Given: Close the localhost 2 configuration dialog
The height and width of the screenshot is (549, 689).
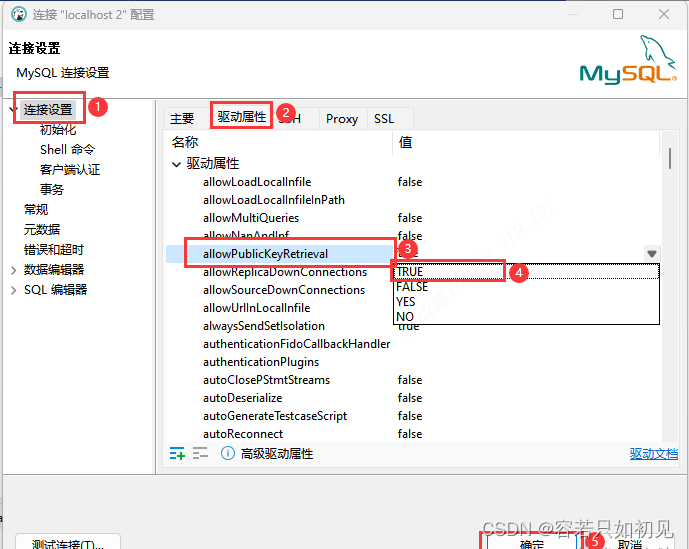Looking at the screenshot, I should coord(664,14).
